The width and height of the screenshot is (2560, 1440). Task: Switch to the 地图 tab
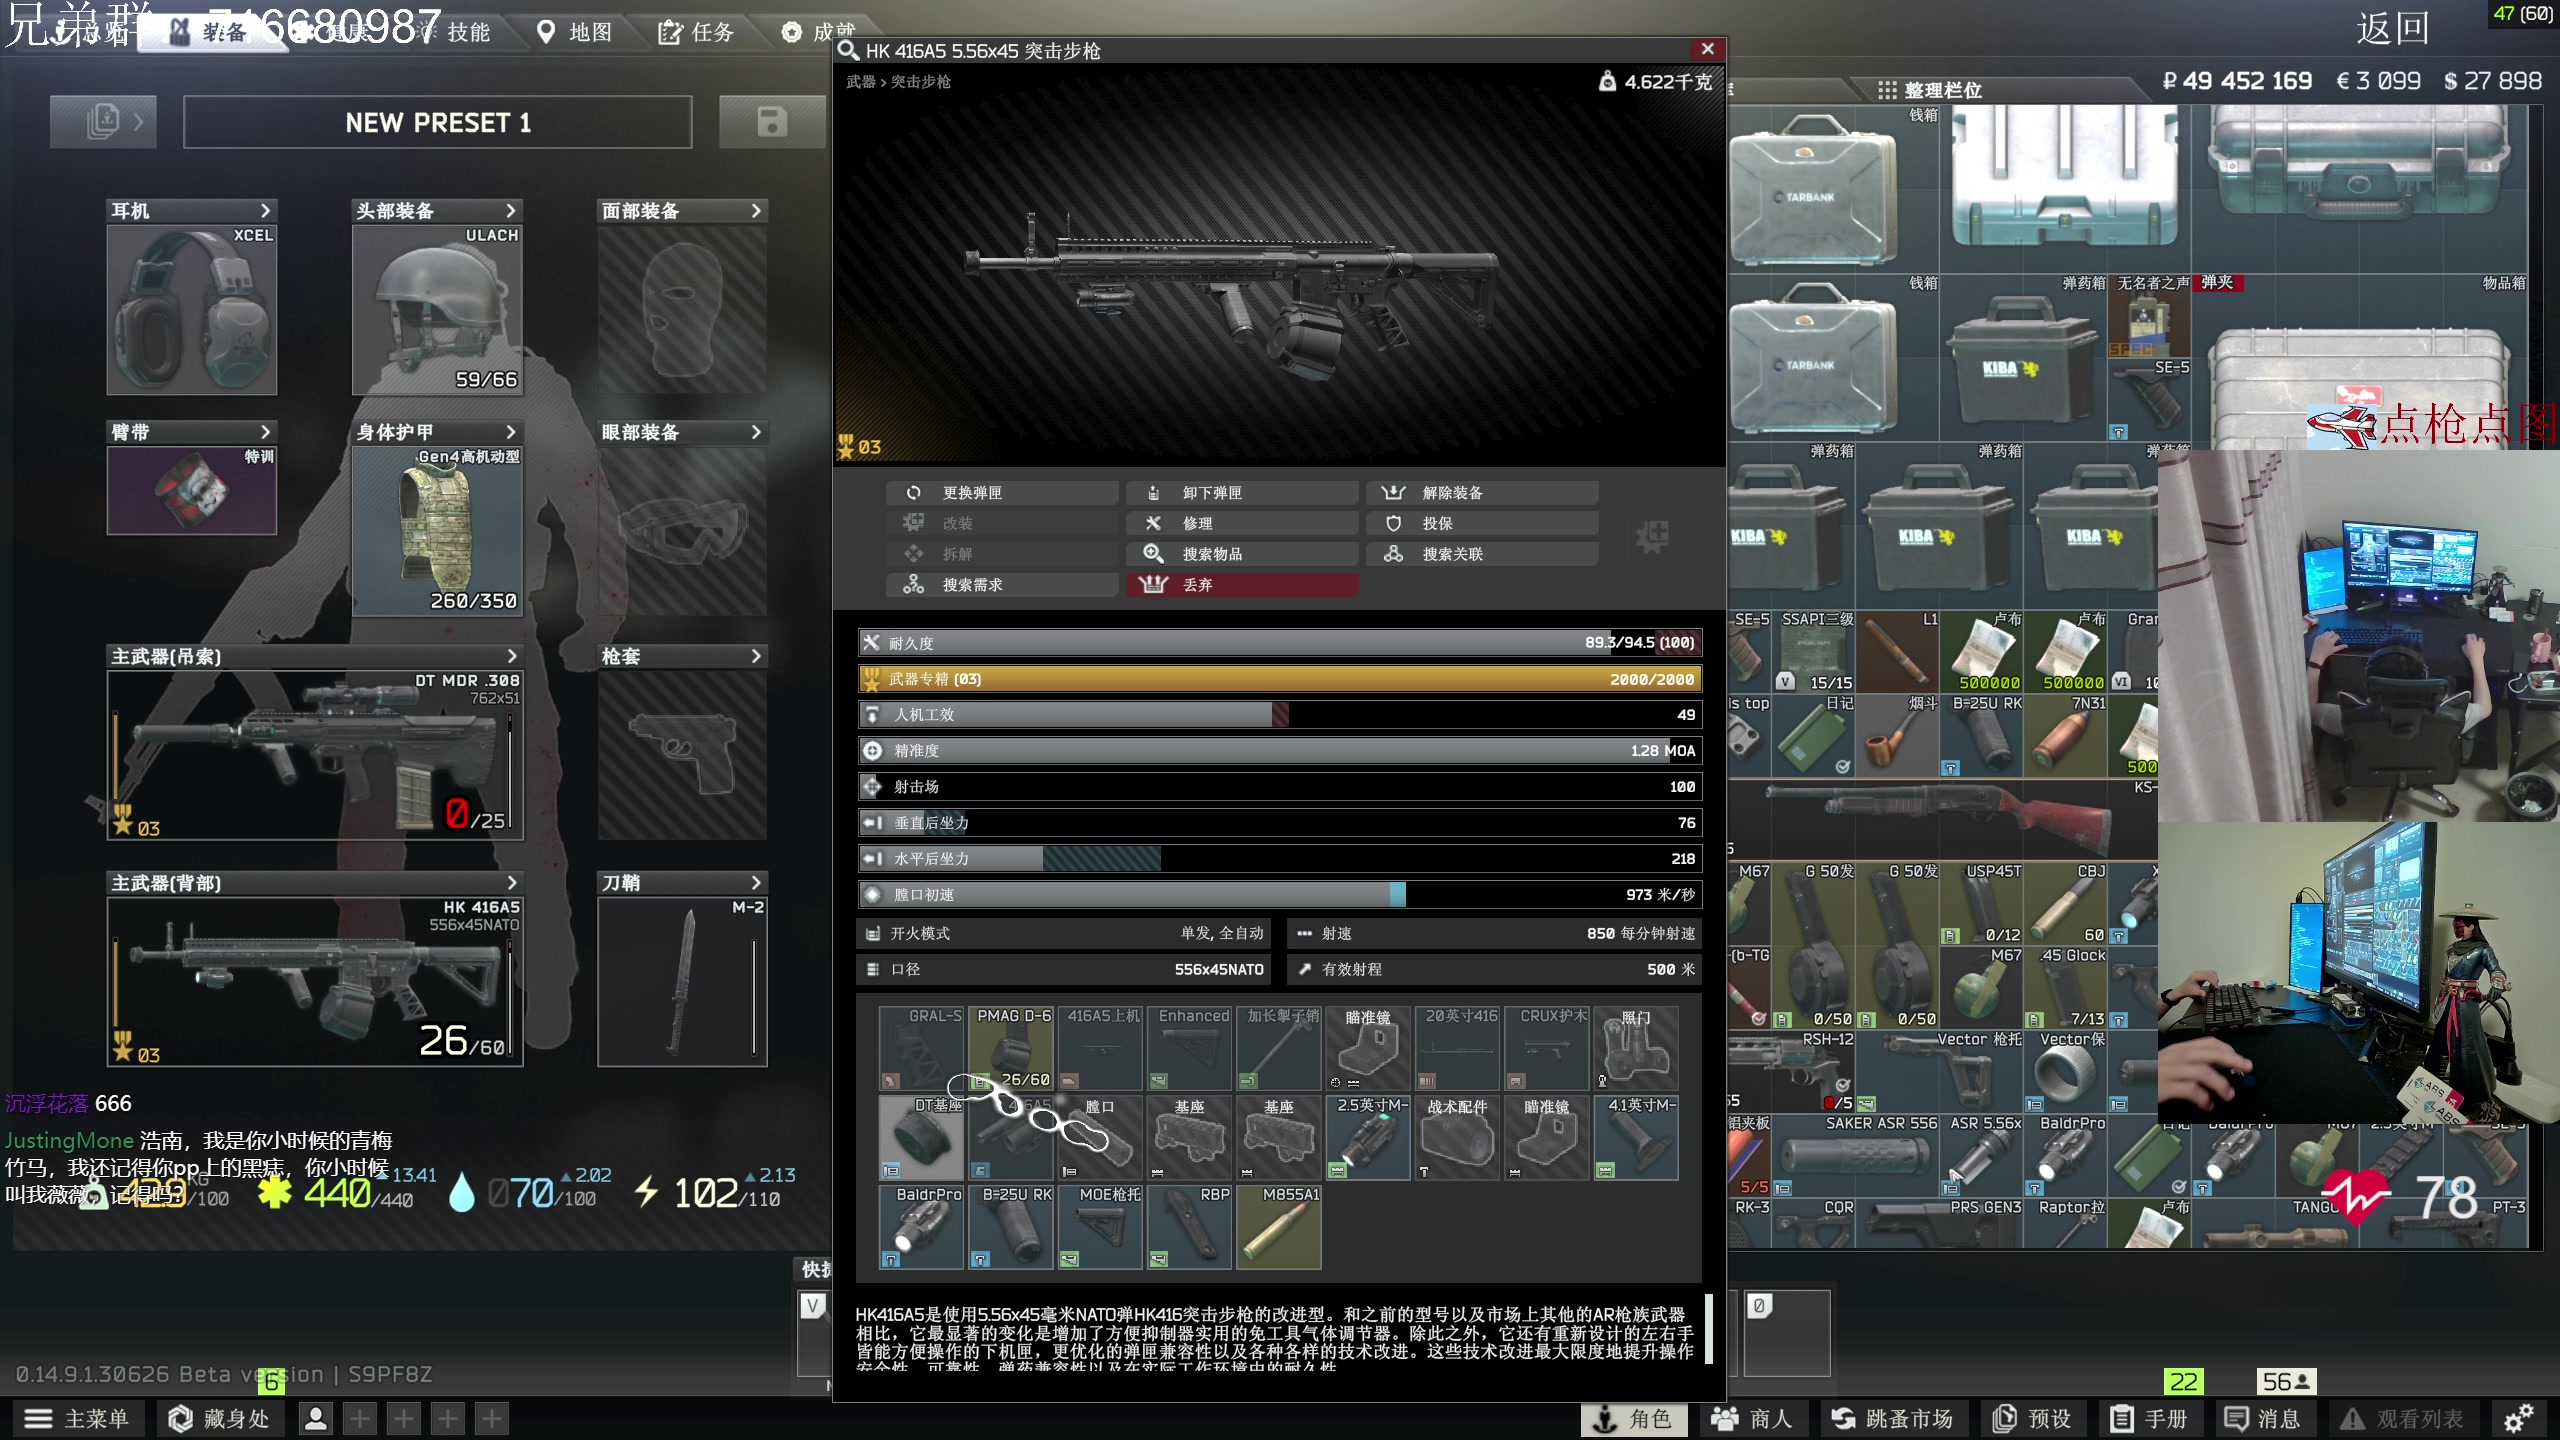(576, 32)
